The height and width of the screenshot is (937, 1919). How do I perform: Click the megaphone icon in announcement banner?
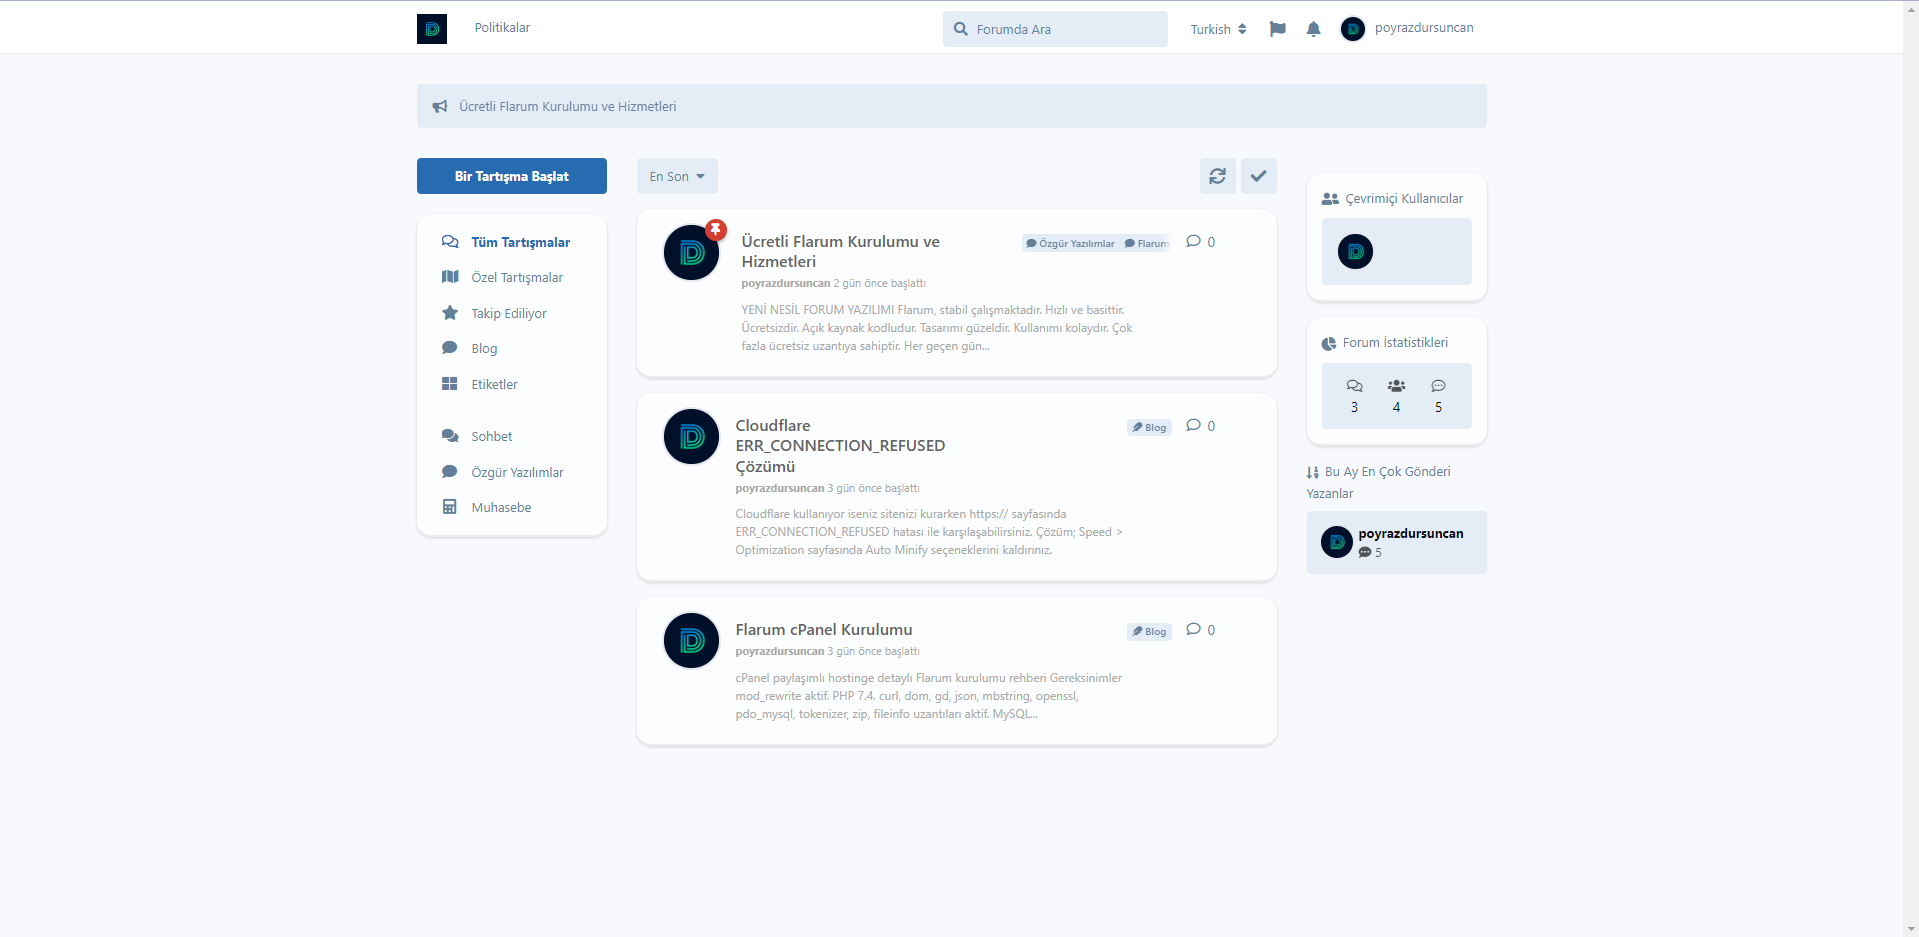click(440, 107)
